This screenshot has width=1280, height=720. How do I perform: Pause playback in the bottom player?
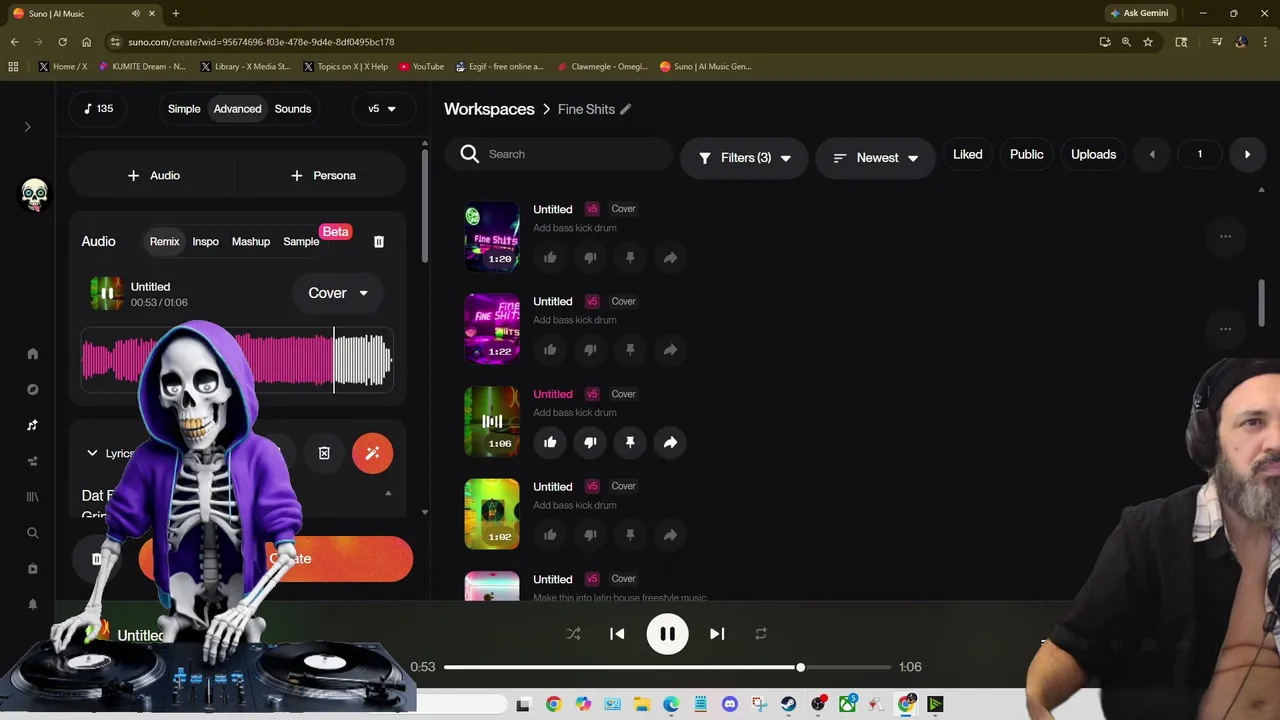(x=667, y=633)
